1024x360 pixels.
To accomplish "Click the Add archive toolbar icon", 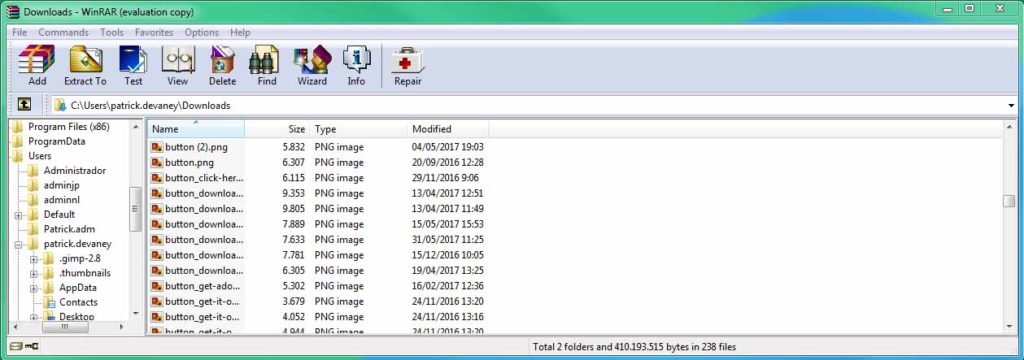I will [x=37, y=59].
